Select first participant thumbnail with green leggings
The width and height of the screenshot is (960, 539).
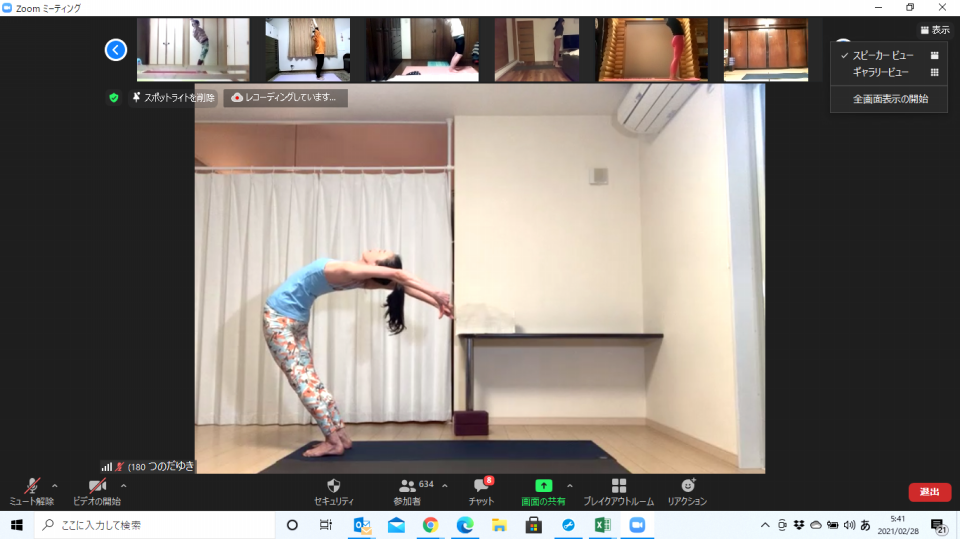pos(193,50)
